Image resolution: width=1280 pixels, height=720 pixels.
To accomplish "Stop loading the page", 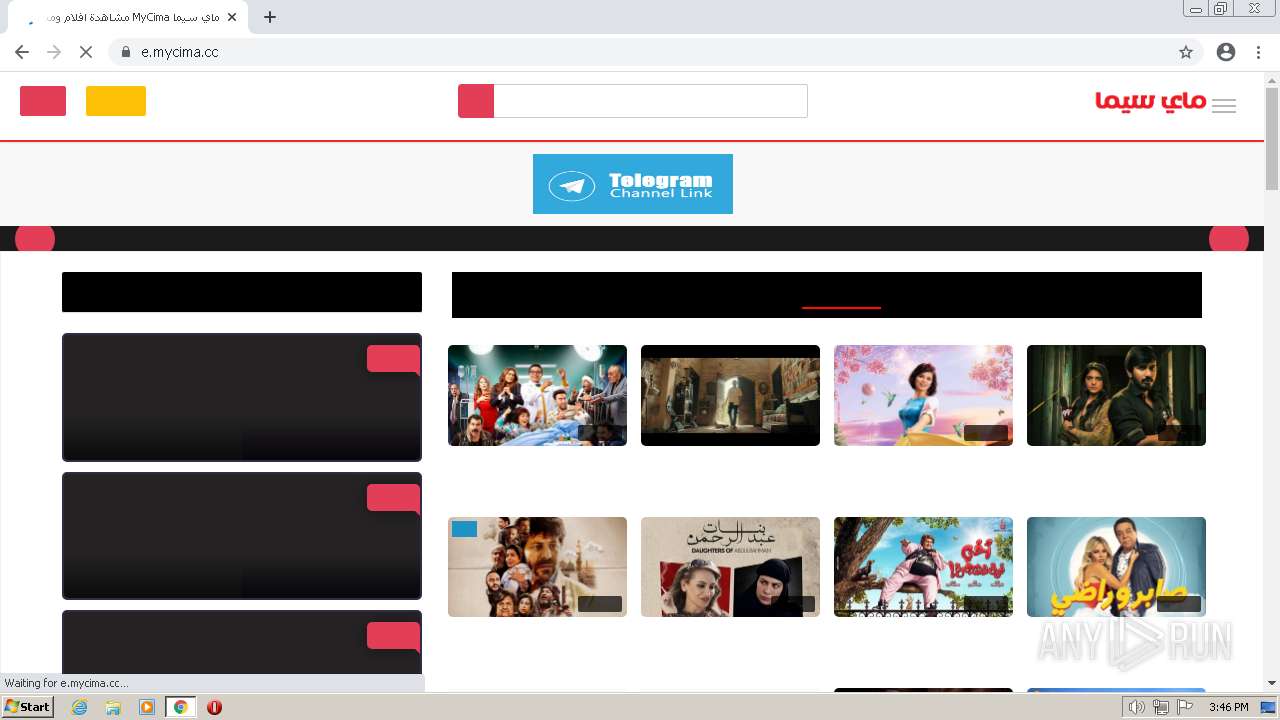I will click(x=86, y=52).
